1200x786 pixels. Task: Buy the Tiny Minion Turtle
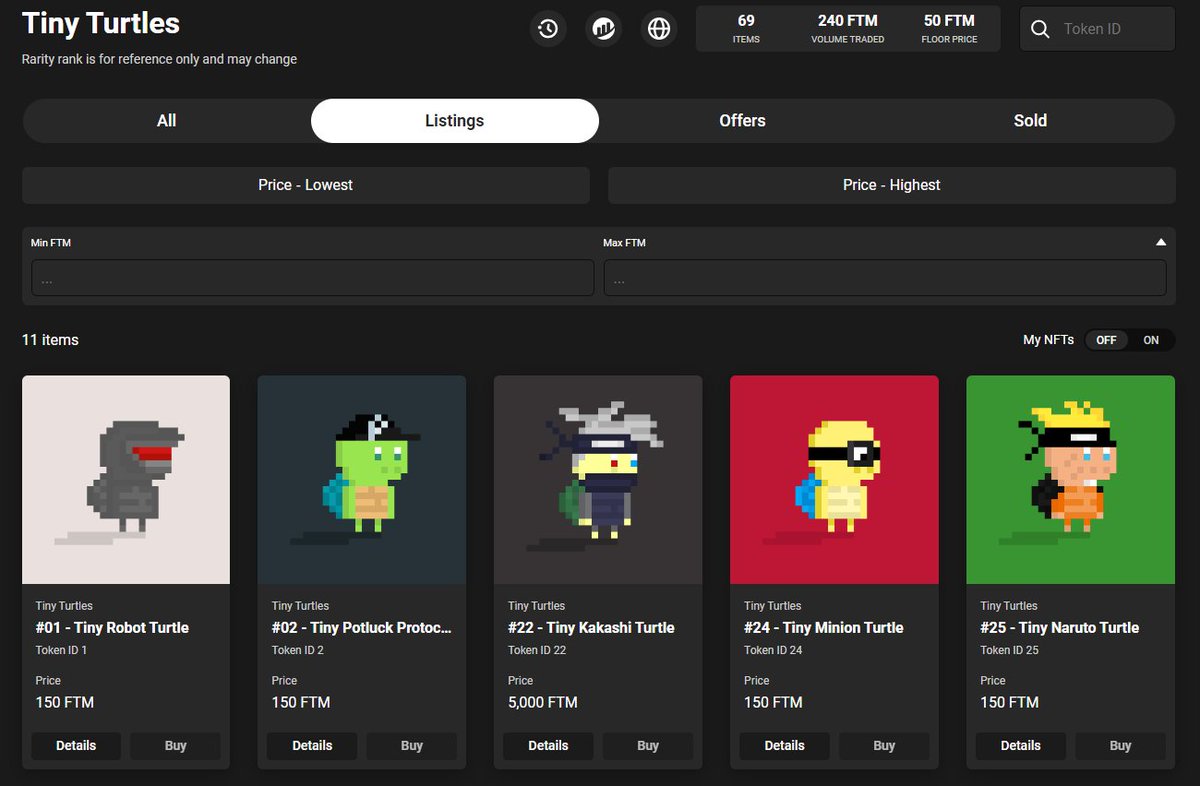click(x=884, y=746)
